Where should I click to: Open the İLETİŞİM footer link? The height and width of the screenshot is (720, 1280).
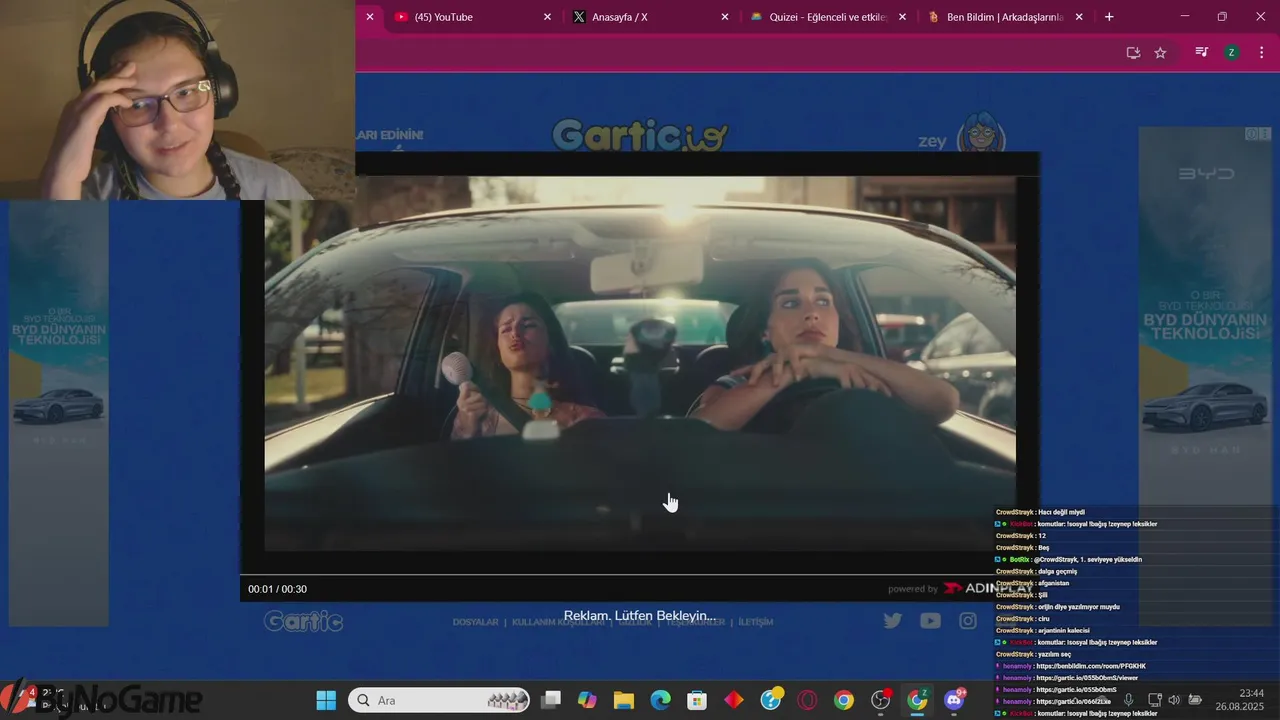[x=756, y=622]
